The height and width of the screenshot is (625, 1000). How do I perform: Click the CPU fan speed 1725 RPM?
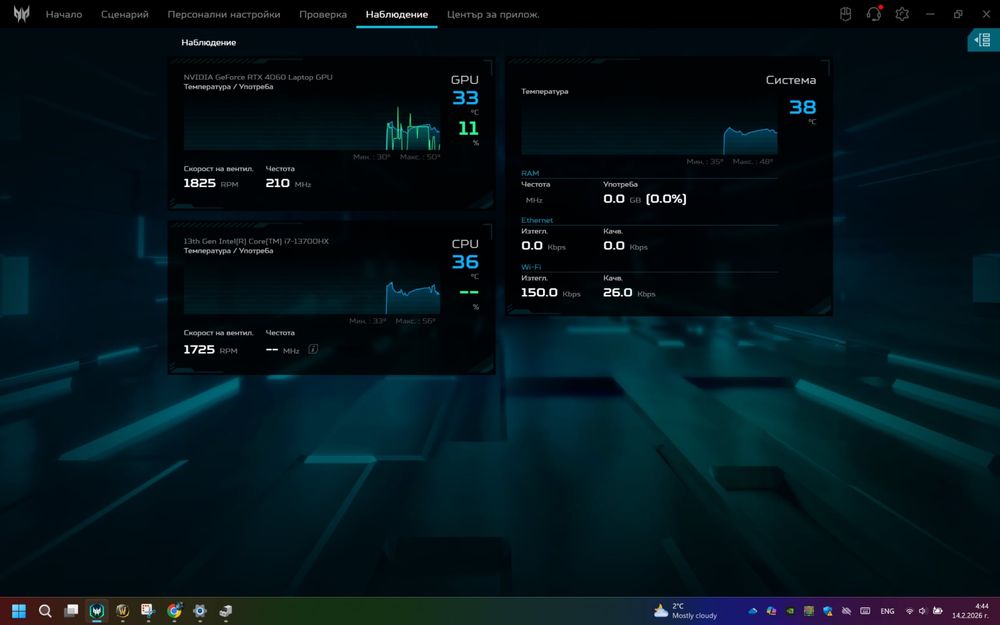210,349
